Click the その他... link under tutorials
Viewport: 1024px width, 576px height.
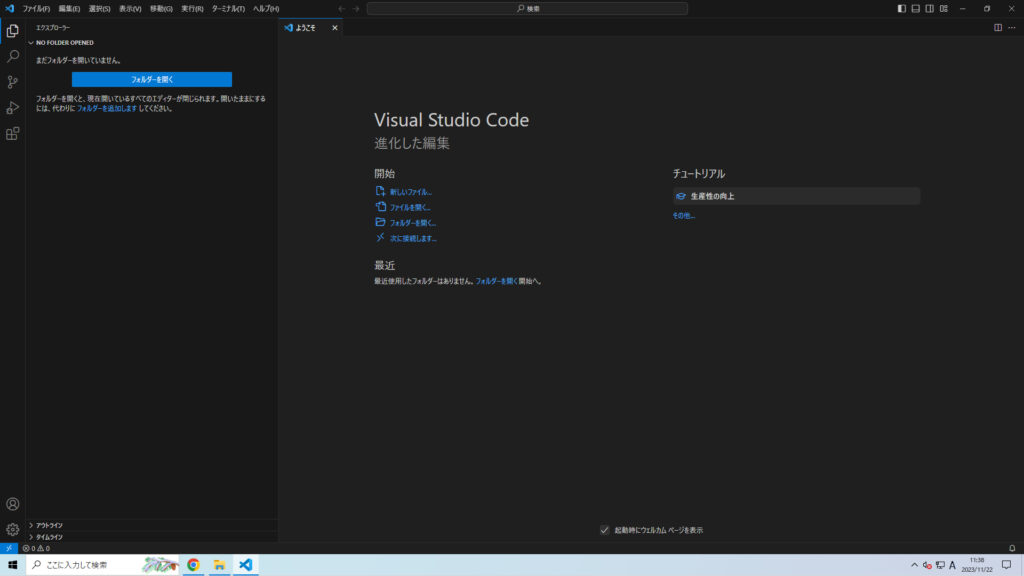(x=684, y=216)
